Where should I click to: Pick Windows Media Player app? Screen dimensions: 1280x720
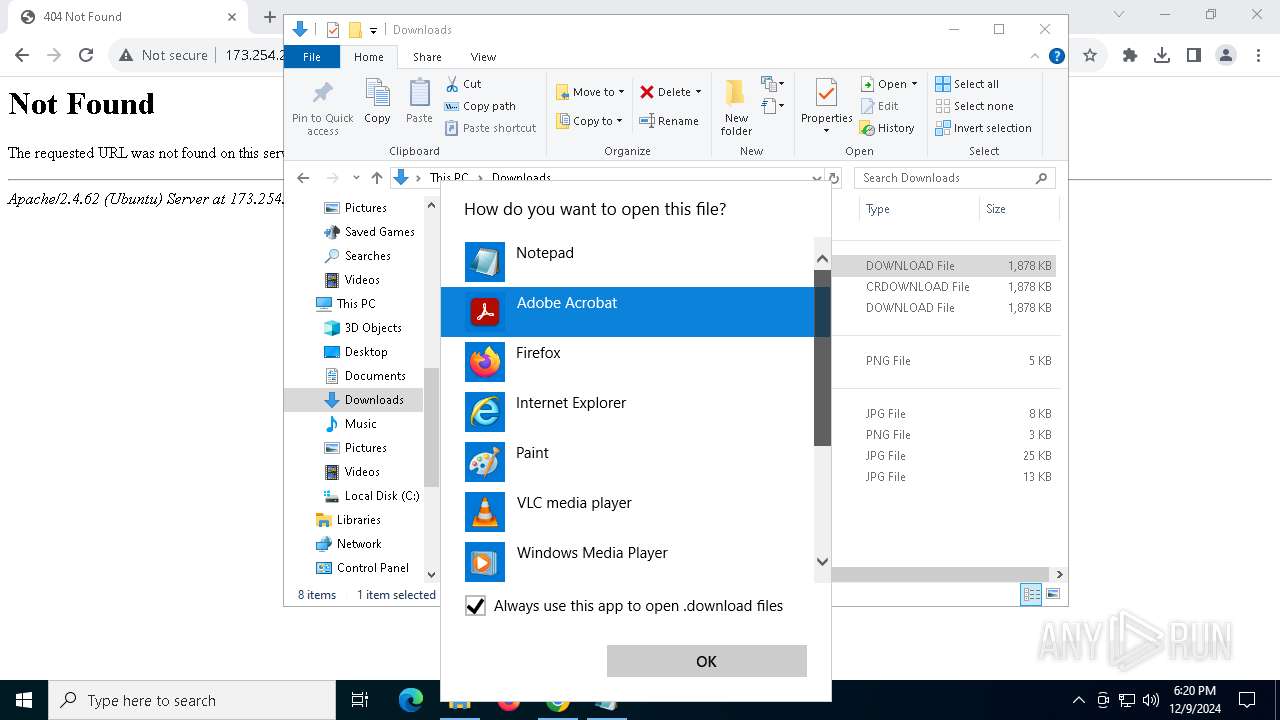click(x=627, y=562)
